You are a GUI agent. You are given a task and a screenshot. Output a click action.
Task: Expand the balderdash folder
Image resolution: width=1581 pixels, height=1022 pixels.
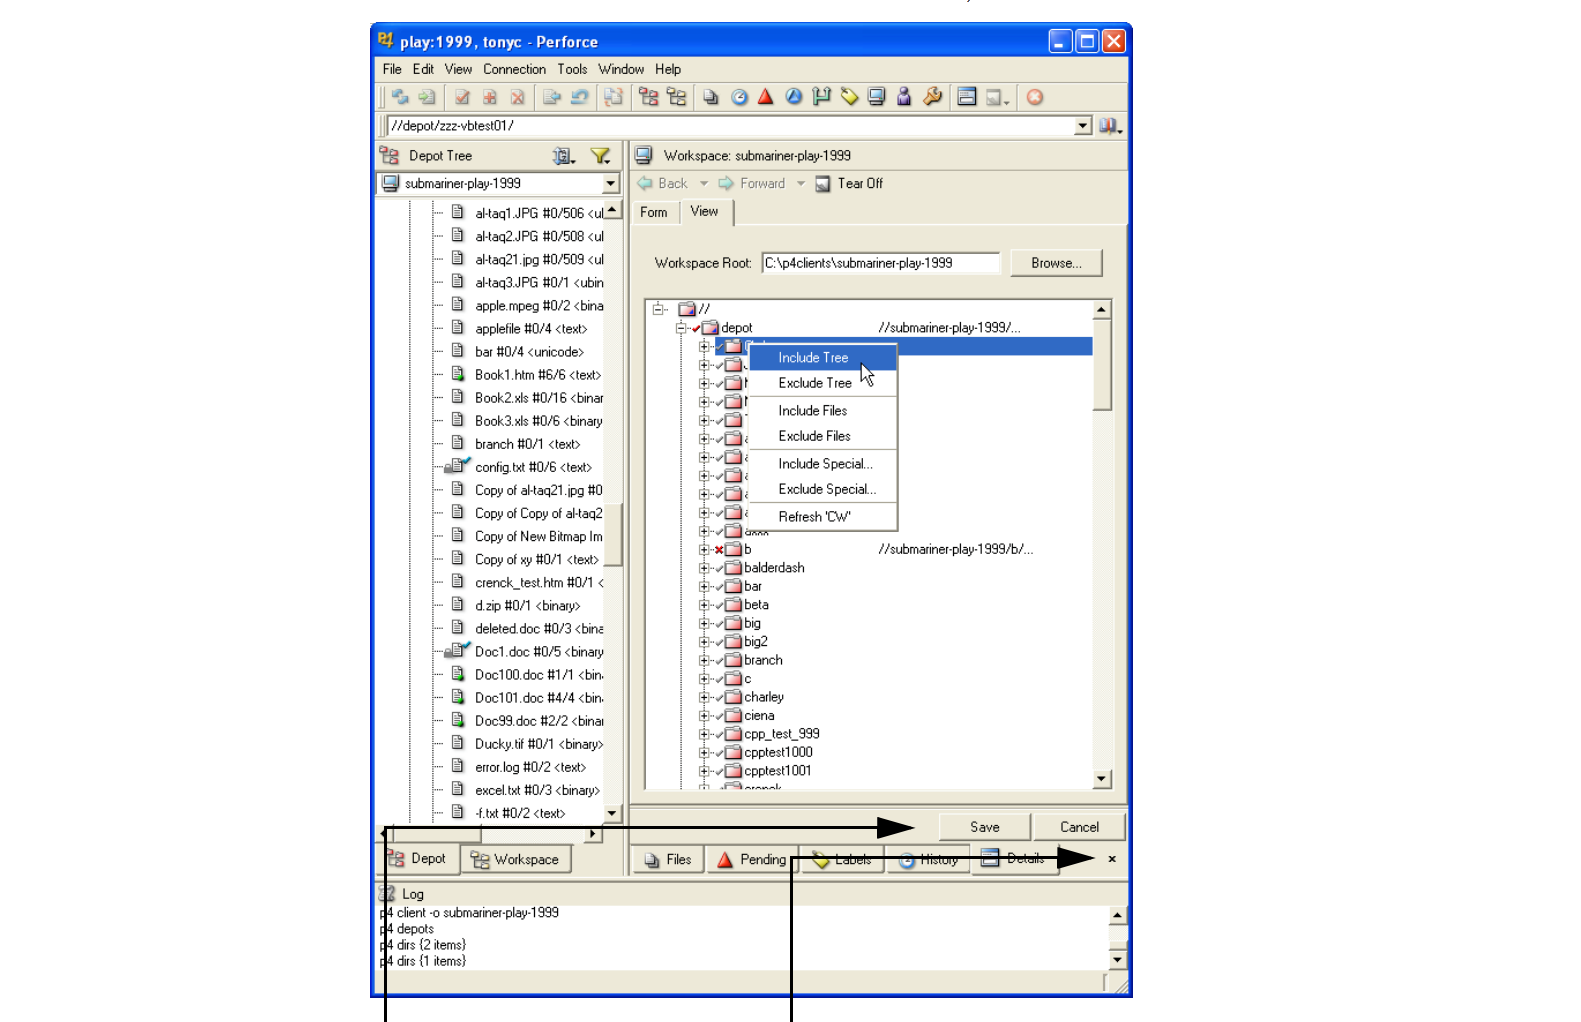click(704, 568)
